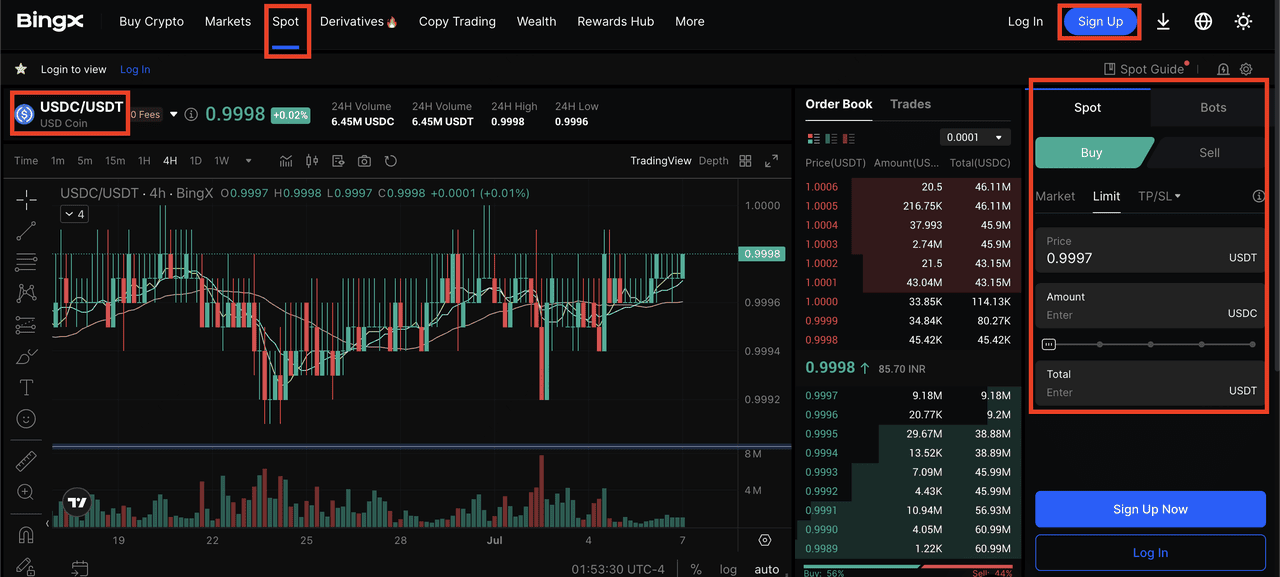Click the Total input field

click(1151, 383)
